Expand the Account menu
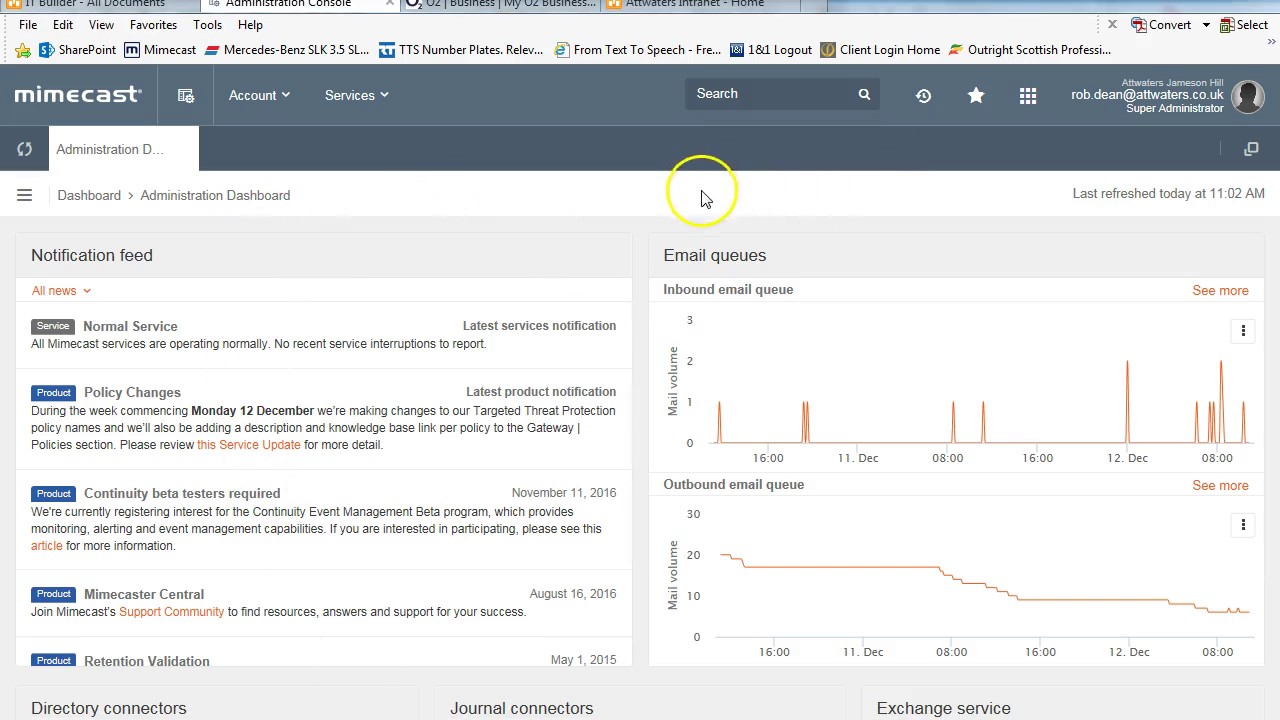Image resolution: width=1280 pixels, height=720 pixels. pyautogui.click(x=259, y=95)
